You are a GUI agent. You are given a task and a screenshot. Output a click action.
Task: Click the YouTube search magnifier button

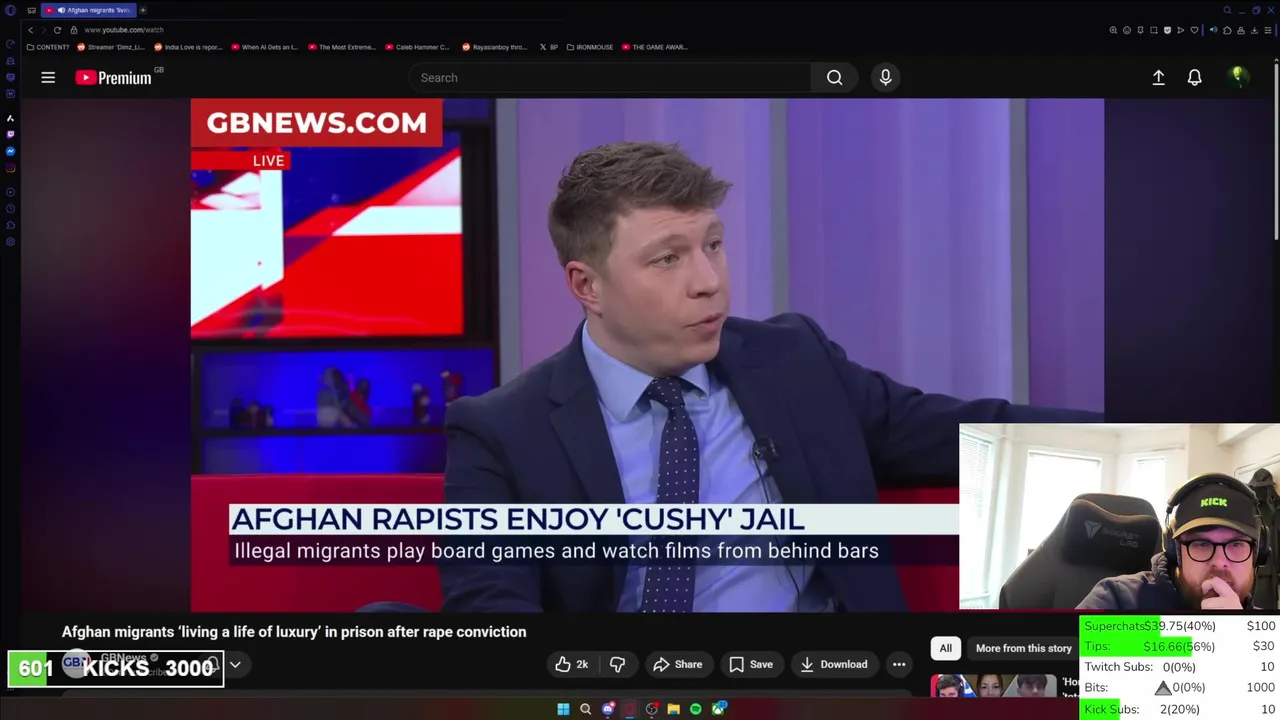[x=834, y=77]
